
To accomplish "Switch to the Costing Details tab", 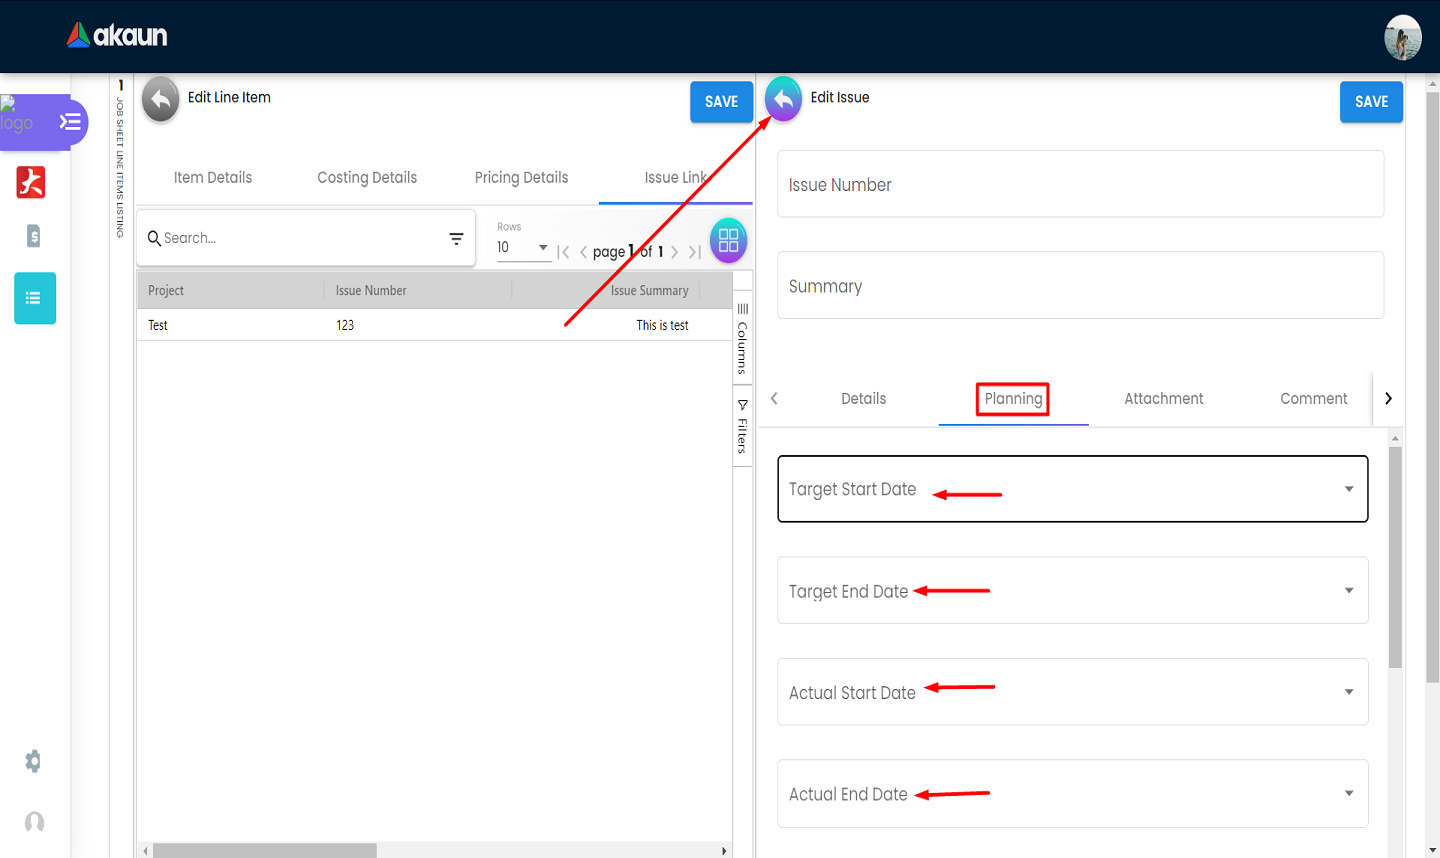I will tap(367, 177).
